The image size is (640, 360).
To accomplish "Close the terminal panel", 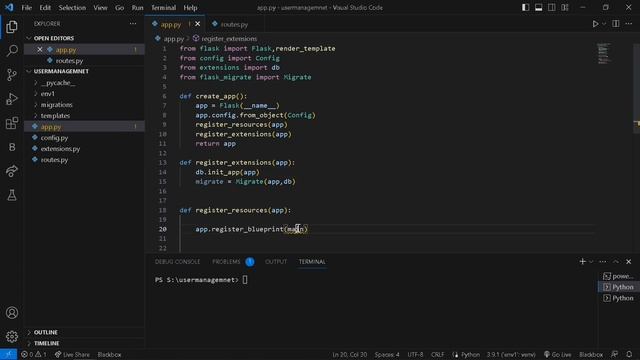I will 629,261.
